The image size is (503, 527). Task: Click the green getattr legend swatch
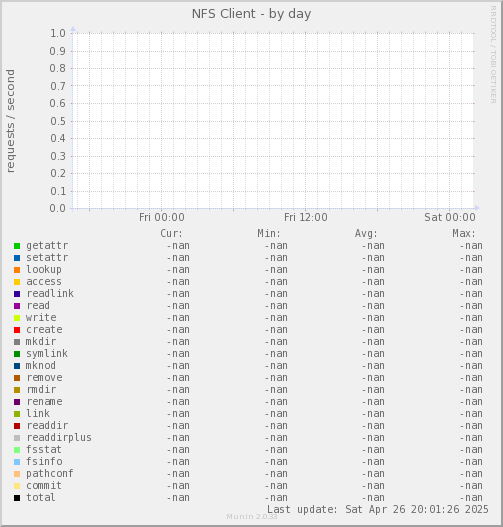coord(17,246)
